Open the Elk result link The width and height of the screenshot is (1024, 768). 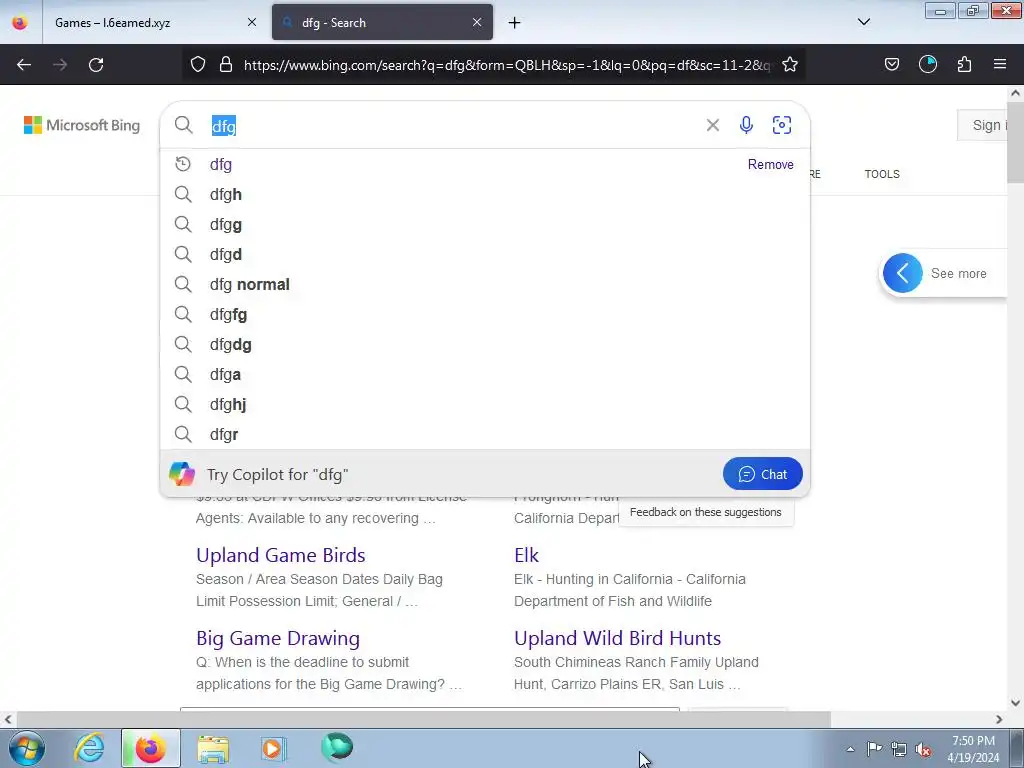click(526, 554)
